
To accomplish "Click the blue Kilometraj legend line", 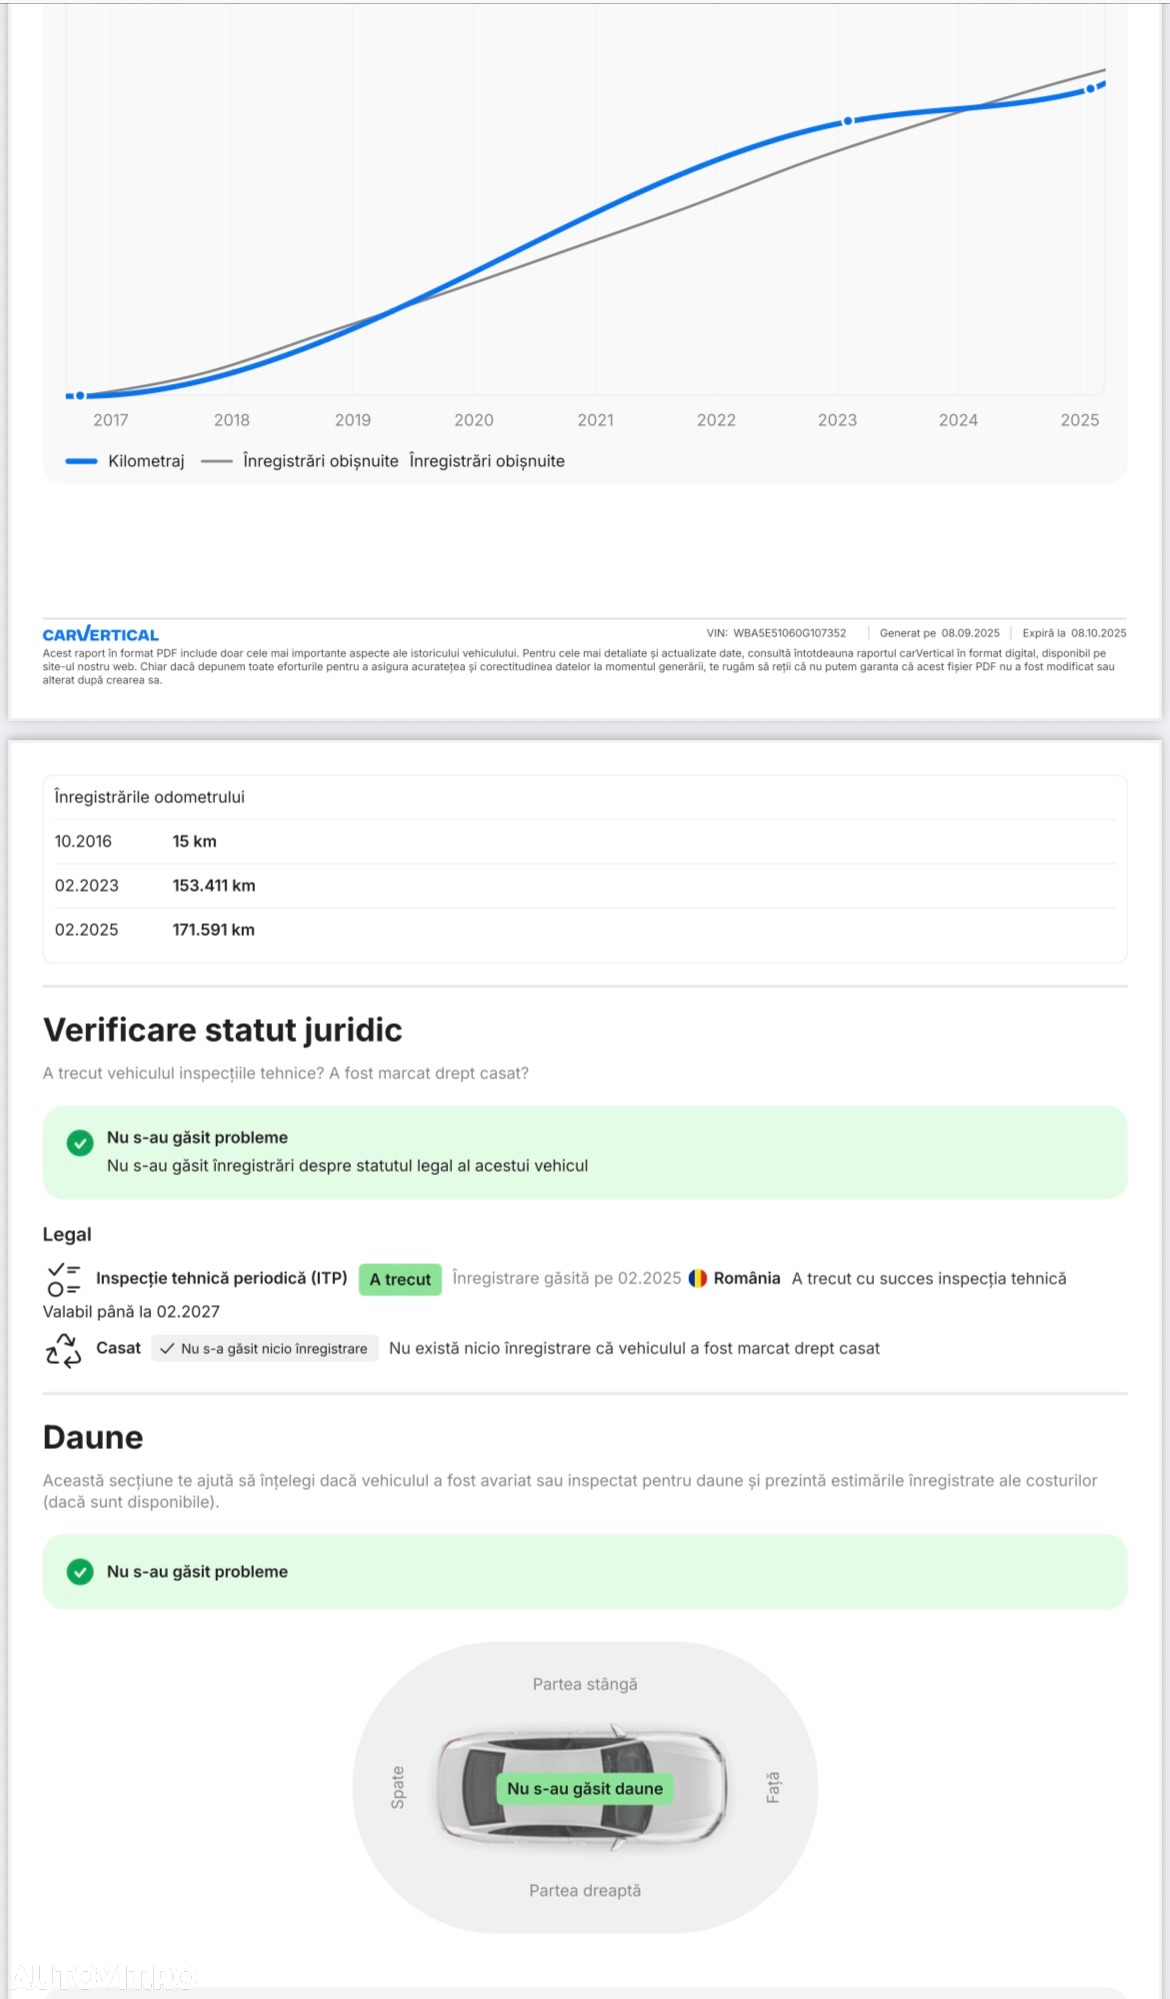I will pyautogui.click(x=81, y=461).
